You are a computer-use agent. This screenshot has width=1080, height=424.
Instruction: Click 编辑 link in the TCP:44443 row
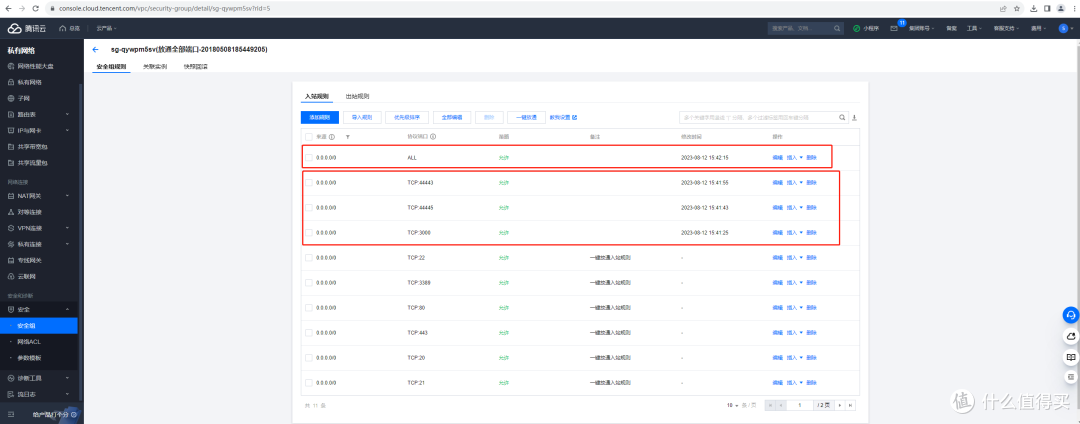777,182
